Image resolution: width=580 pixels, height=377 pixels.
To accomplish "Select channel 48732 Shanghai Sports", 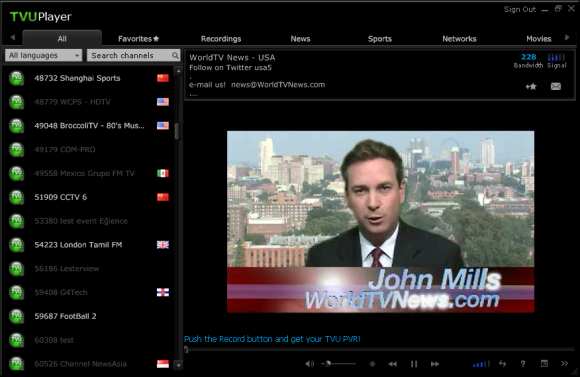I will (x=89, y=78).
